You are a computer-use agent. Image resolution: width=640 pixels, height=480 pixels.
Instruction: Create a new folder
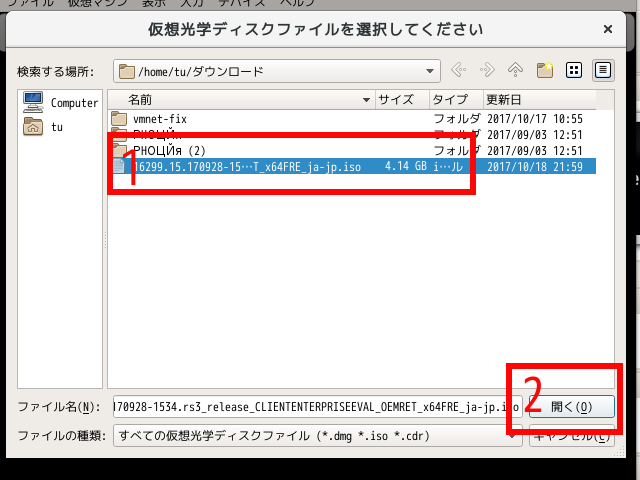pyautogui.click(x=545, y=71)
